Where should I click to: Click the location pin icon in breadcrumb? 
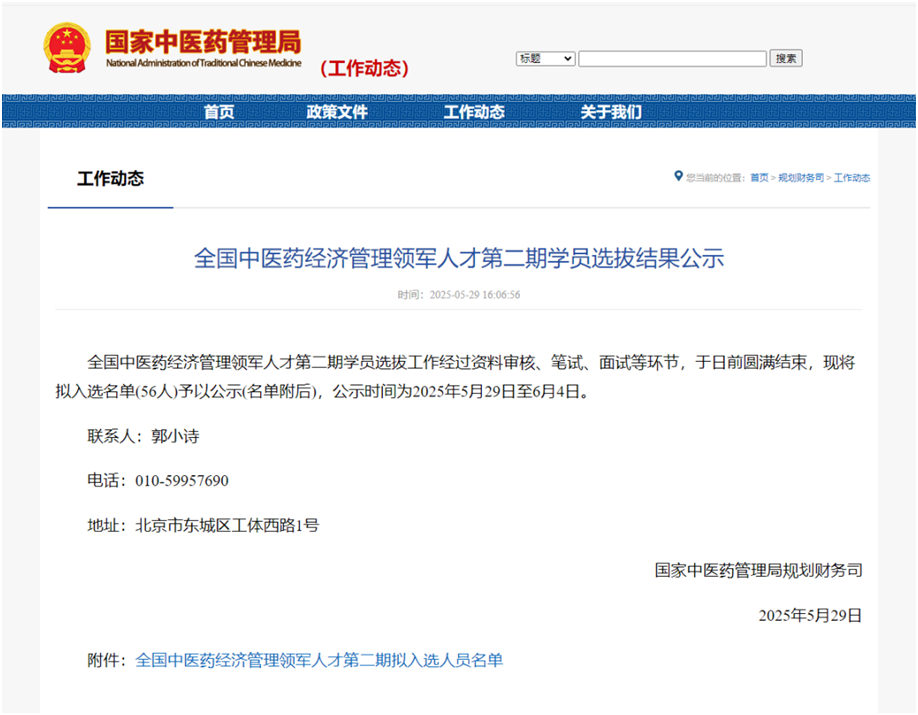[678, 176]
